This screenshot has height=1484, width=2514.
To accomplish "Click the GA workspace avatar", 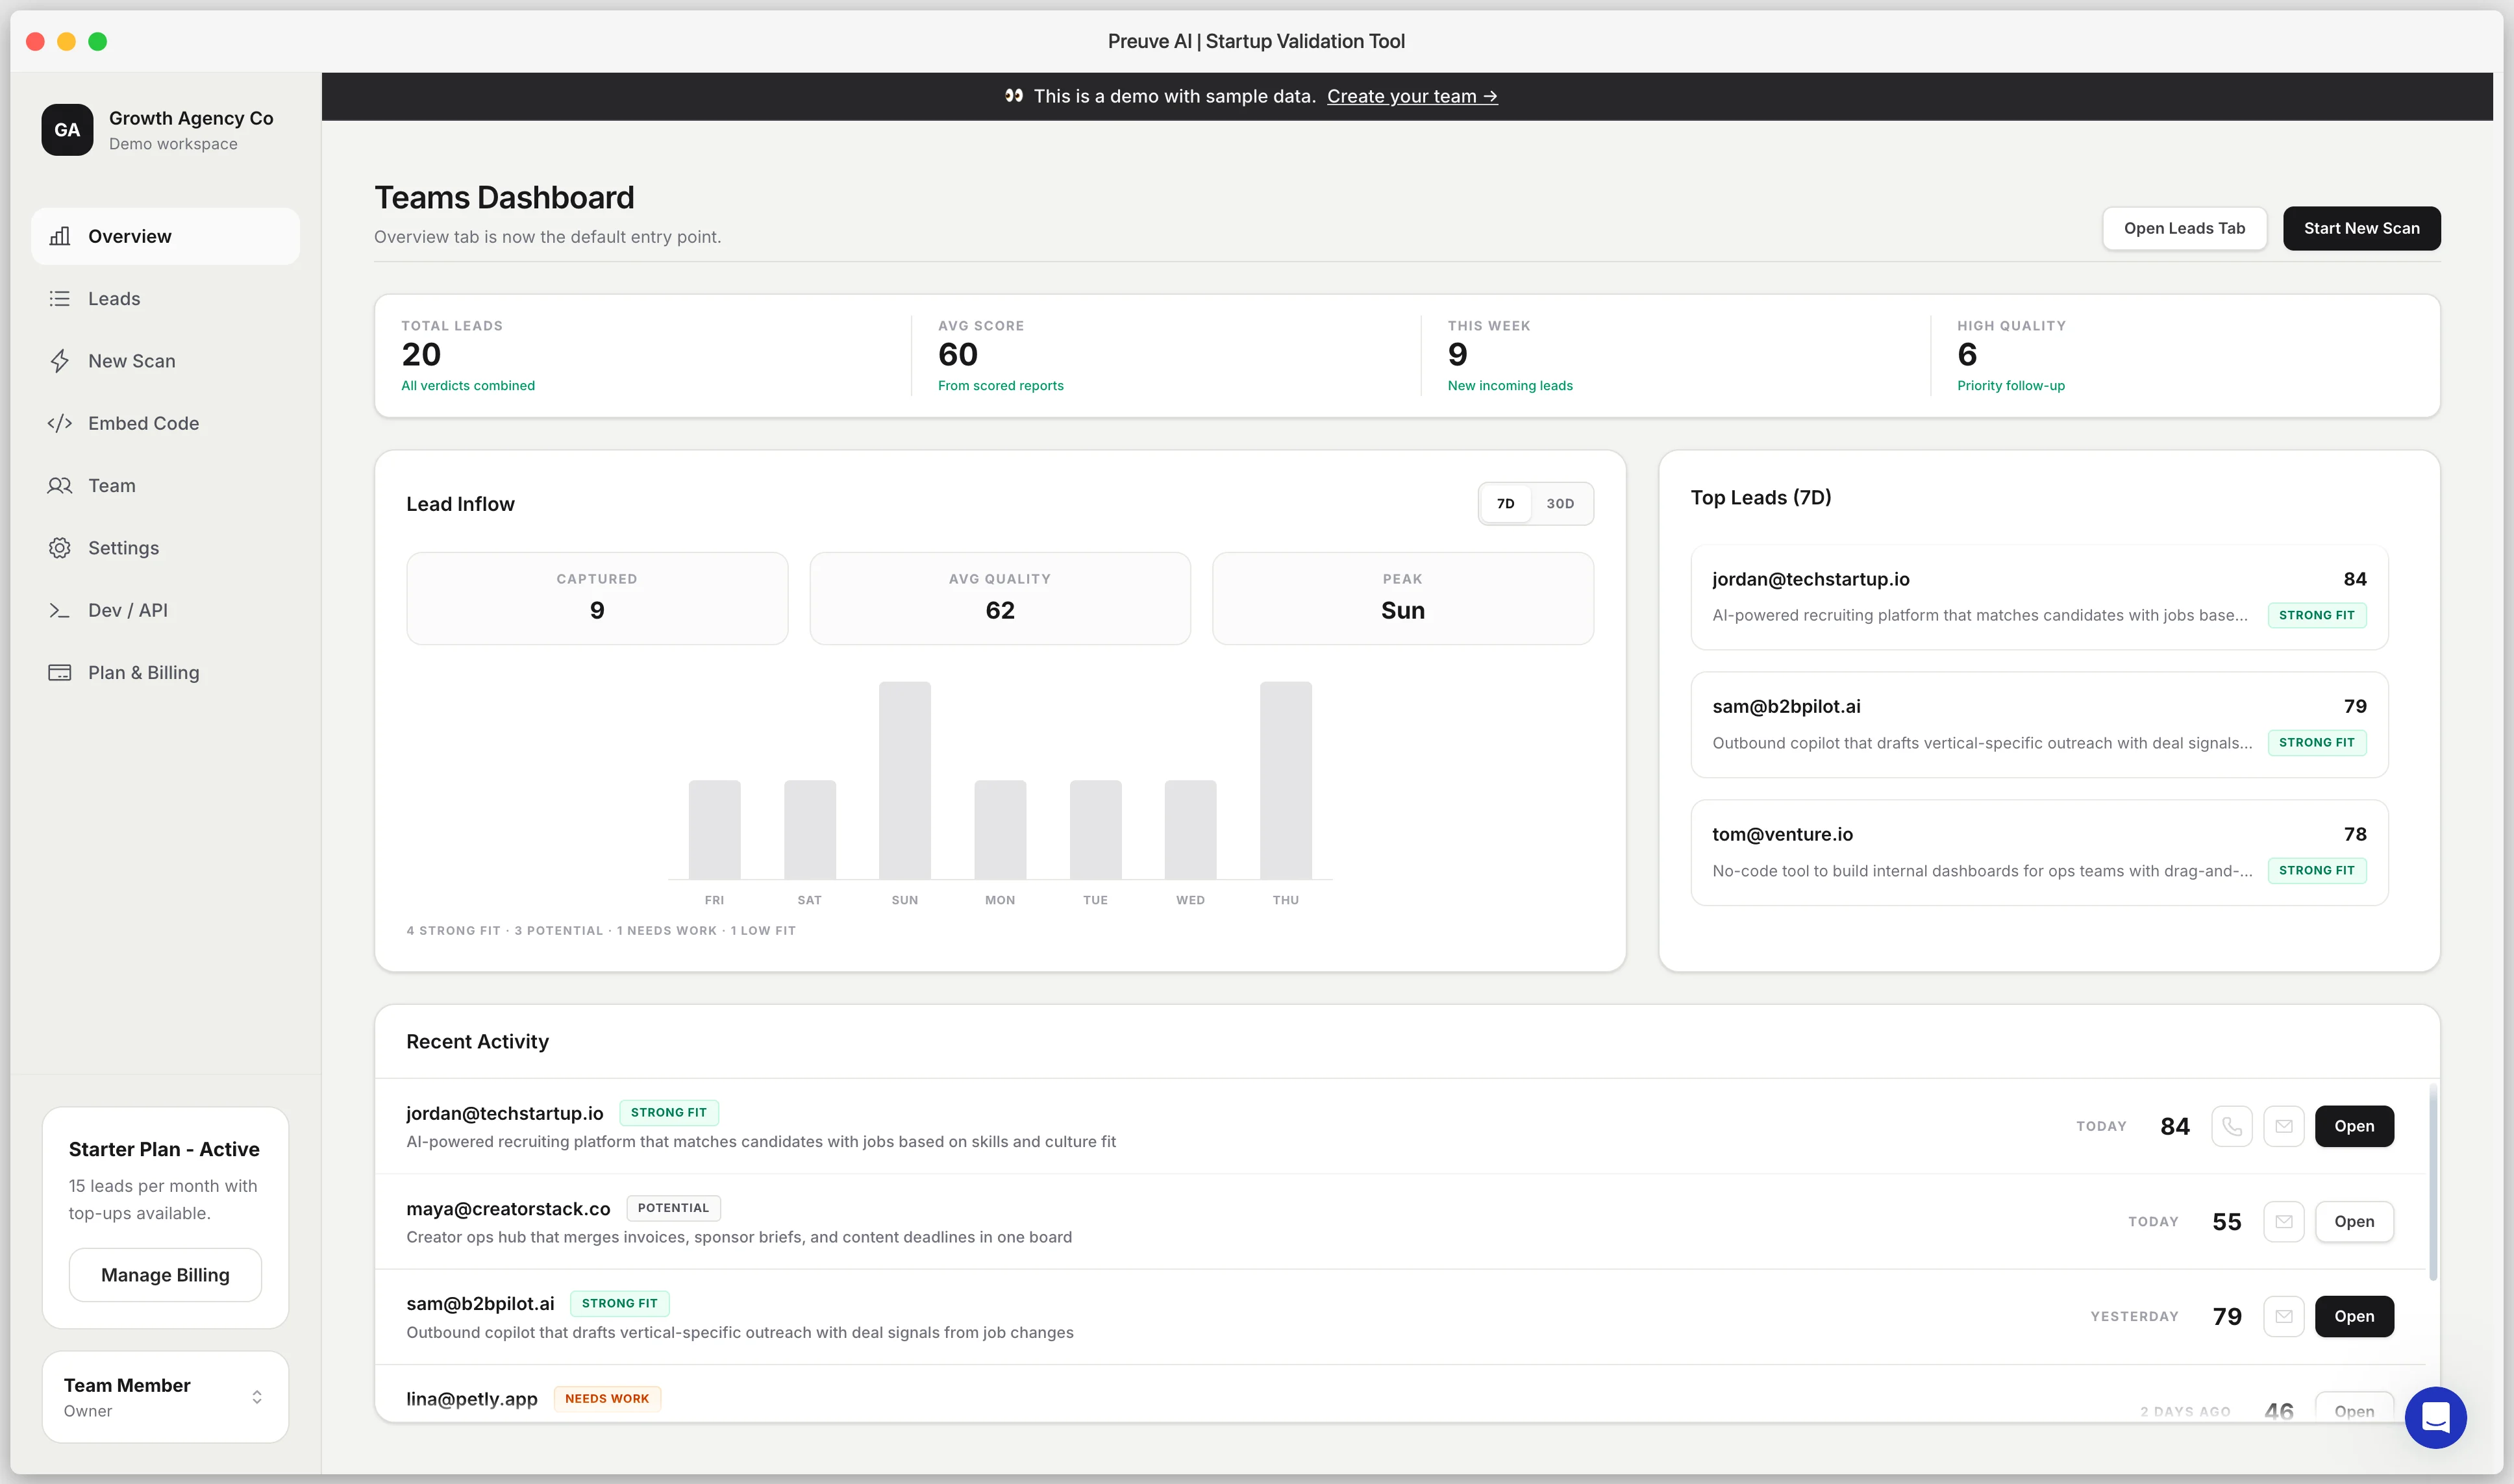I will [67, 130].
